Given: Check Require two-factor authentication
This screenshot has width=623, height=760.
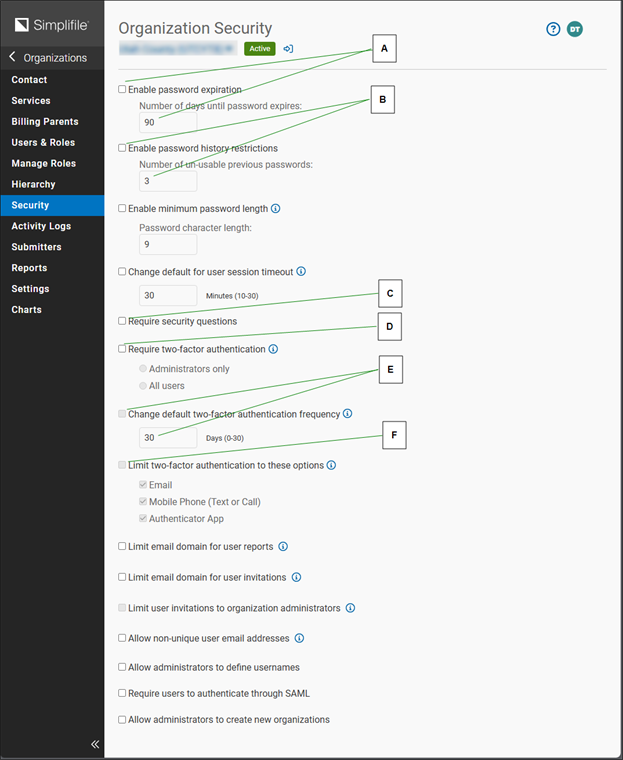Looking at the screenshot, I should pyautogui.click(x=122, y=348).
